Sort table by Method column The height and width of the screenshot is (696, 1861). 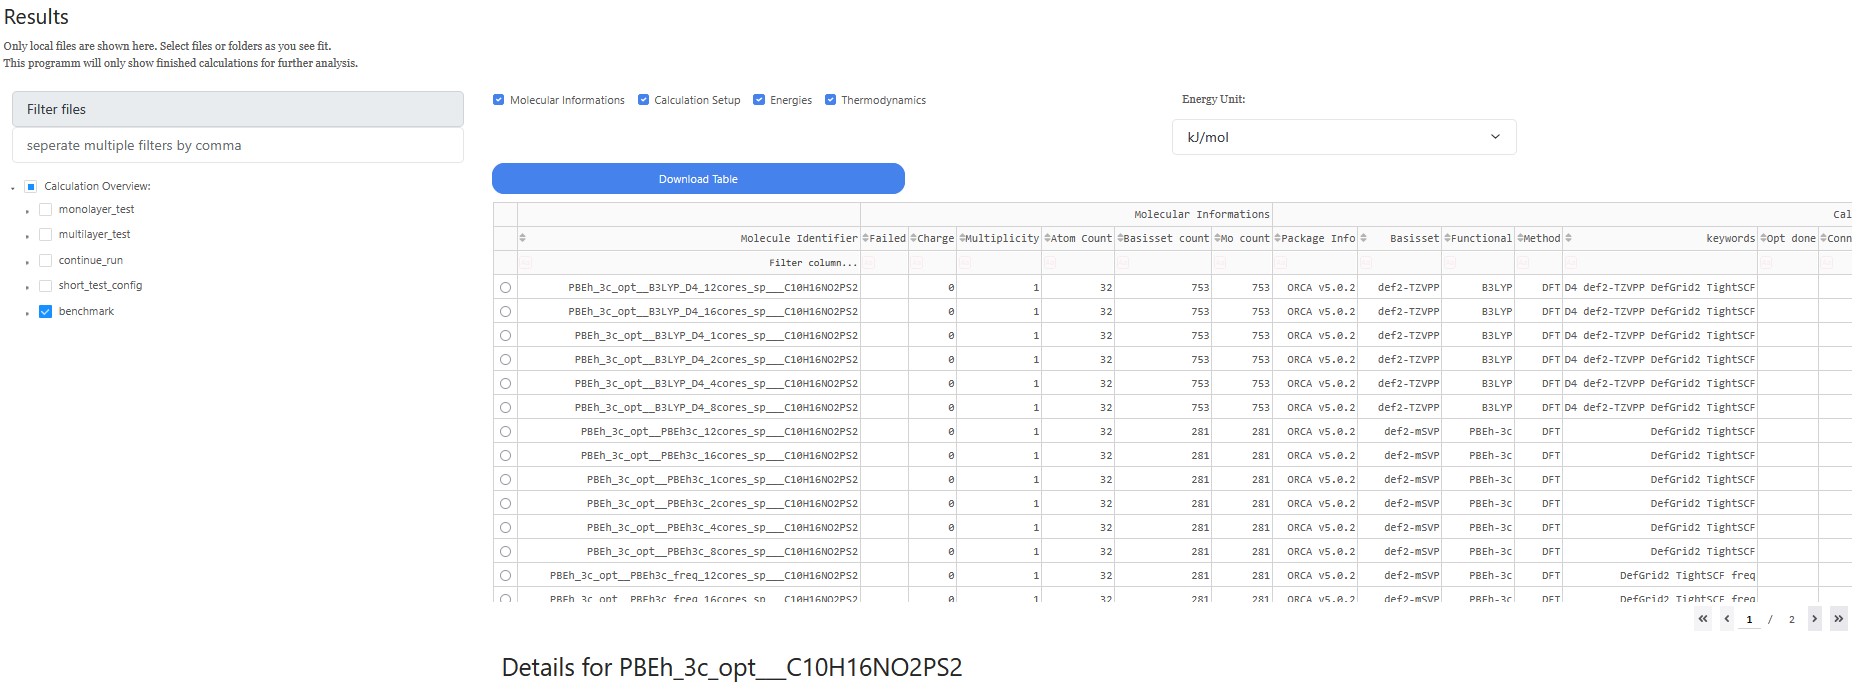click(1520, 238)
